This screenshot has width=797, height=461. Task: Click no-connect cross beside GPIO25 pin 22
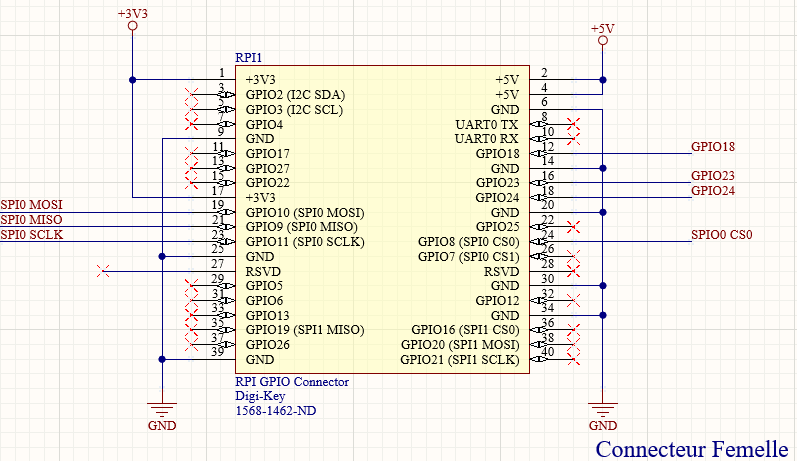(x=573, y=227)
